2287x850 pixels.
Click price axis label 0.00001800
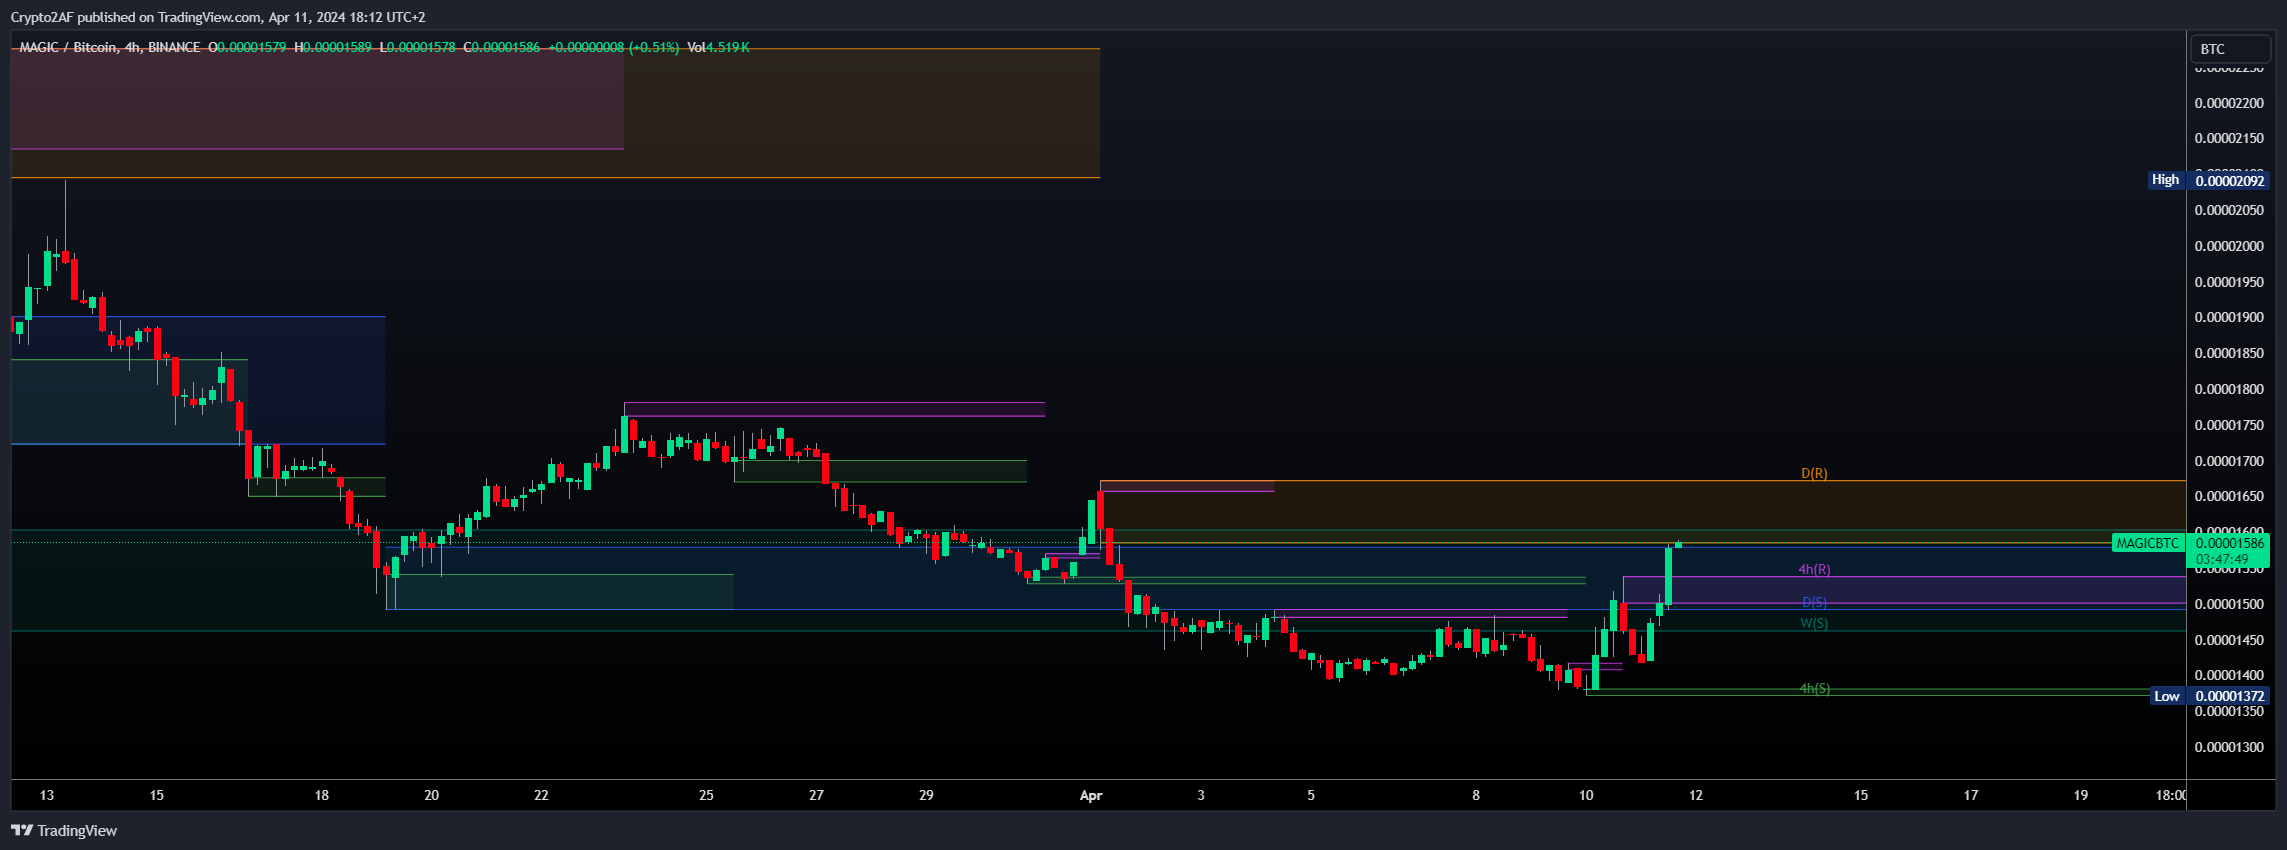[x=2229, y=389]
